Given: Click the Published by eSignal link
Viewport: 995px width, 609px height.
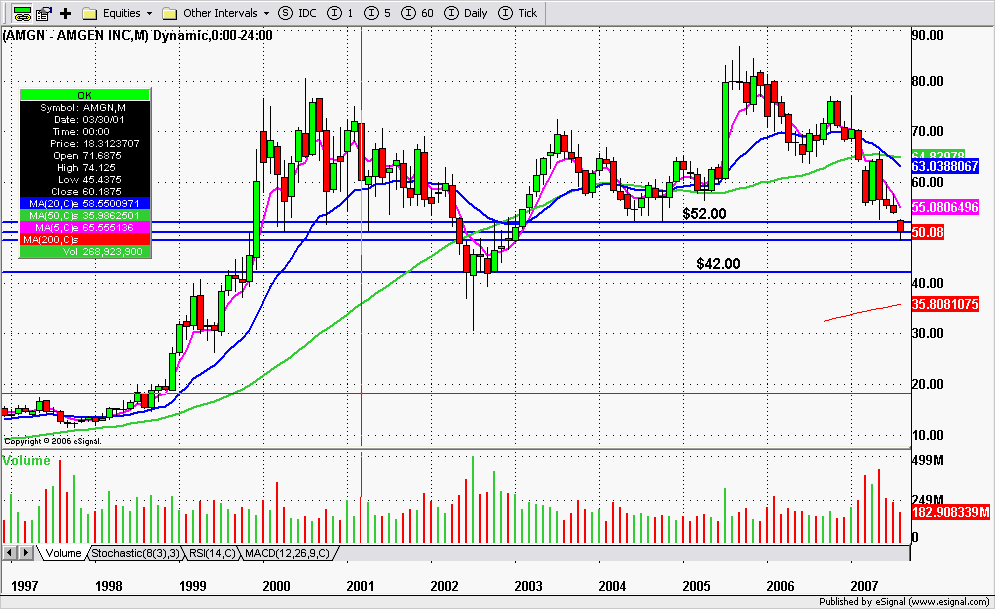Looking at the screenshot, I should [904, 601].
